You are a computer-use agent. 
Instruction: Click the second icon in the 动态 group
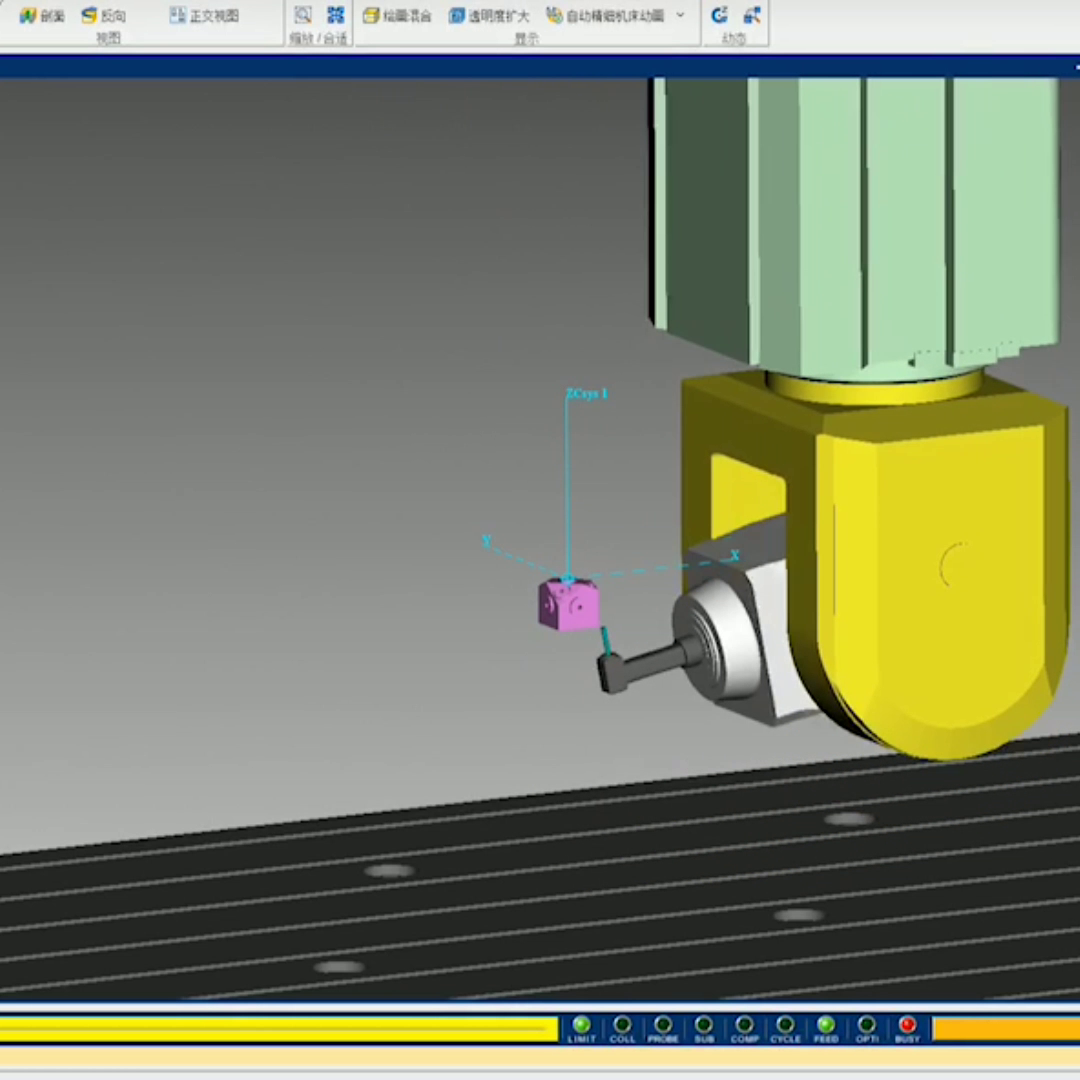(x=752, y=15)
